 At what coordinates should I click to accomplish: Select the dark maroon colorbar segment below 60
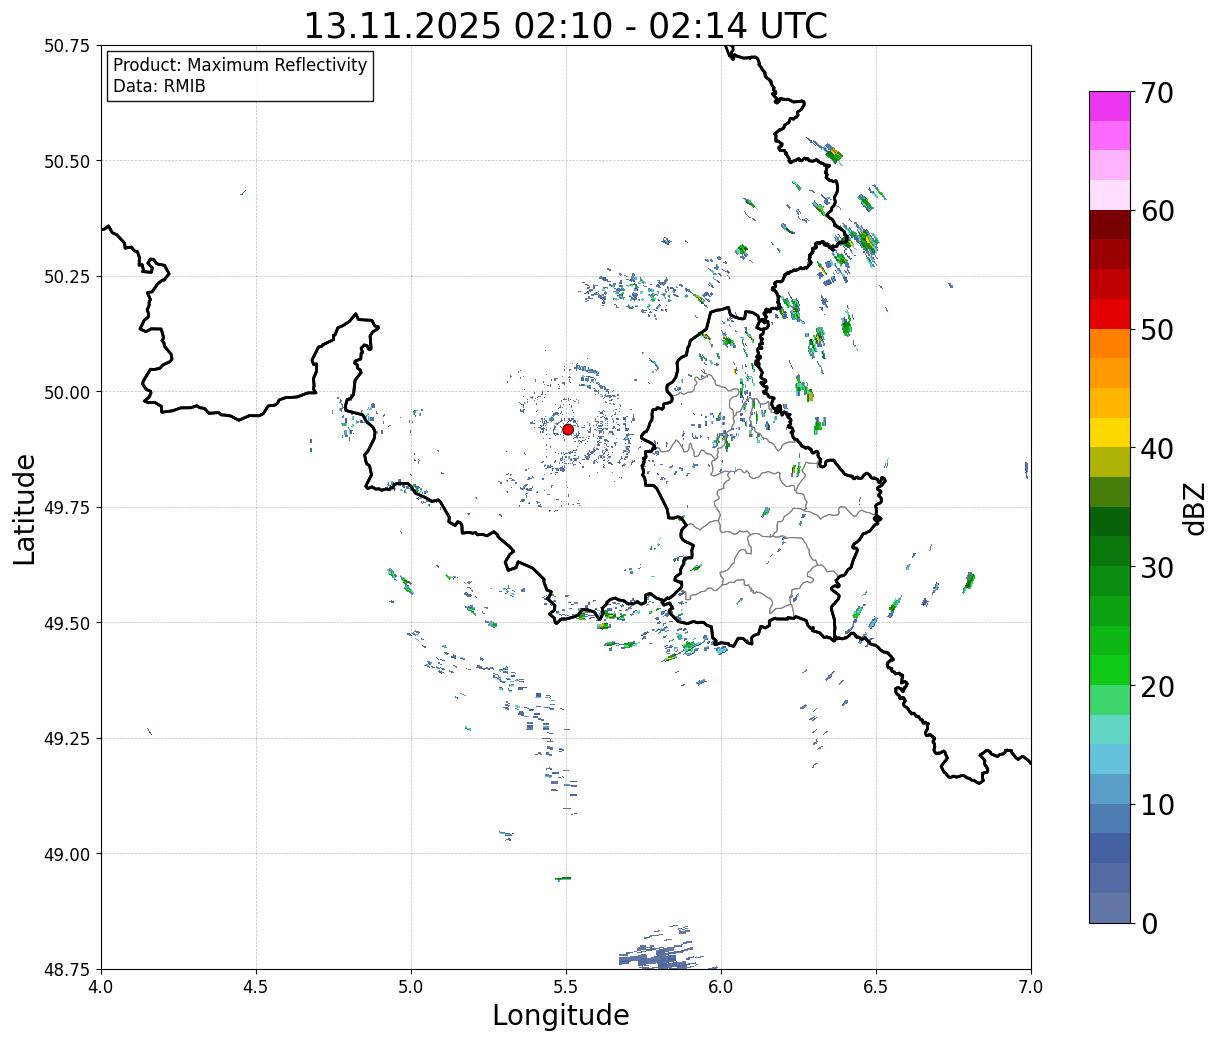[1109, 224]
